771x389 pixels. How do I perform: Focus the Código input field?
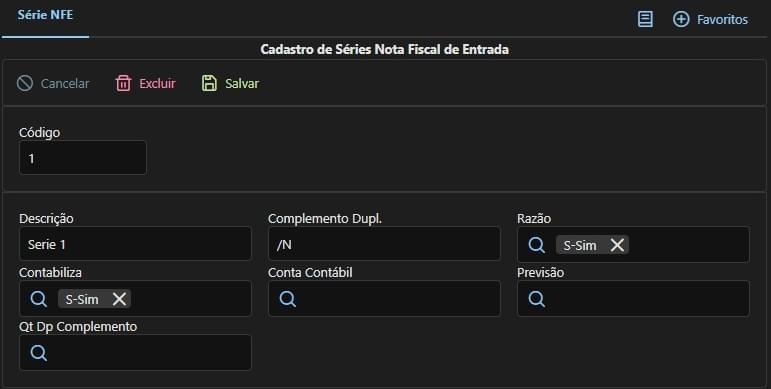point(83,158)
